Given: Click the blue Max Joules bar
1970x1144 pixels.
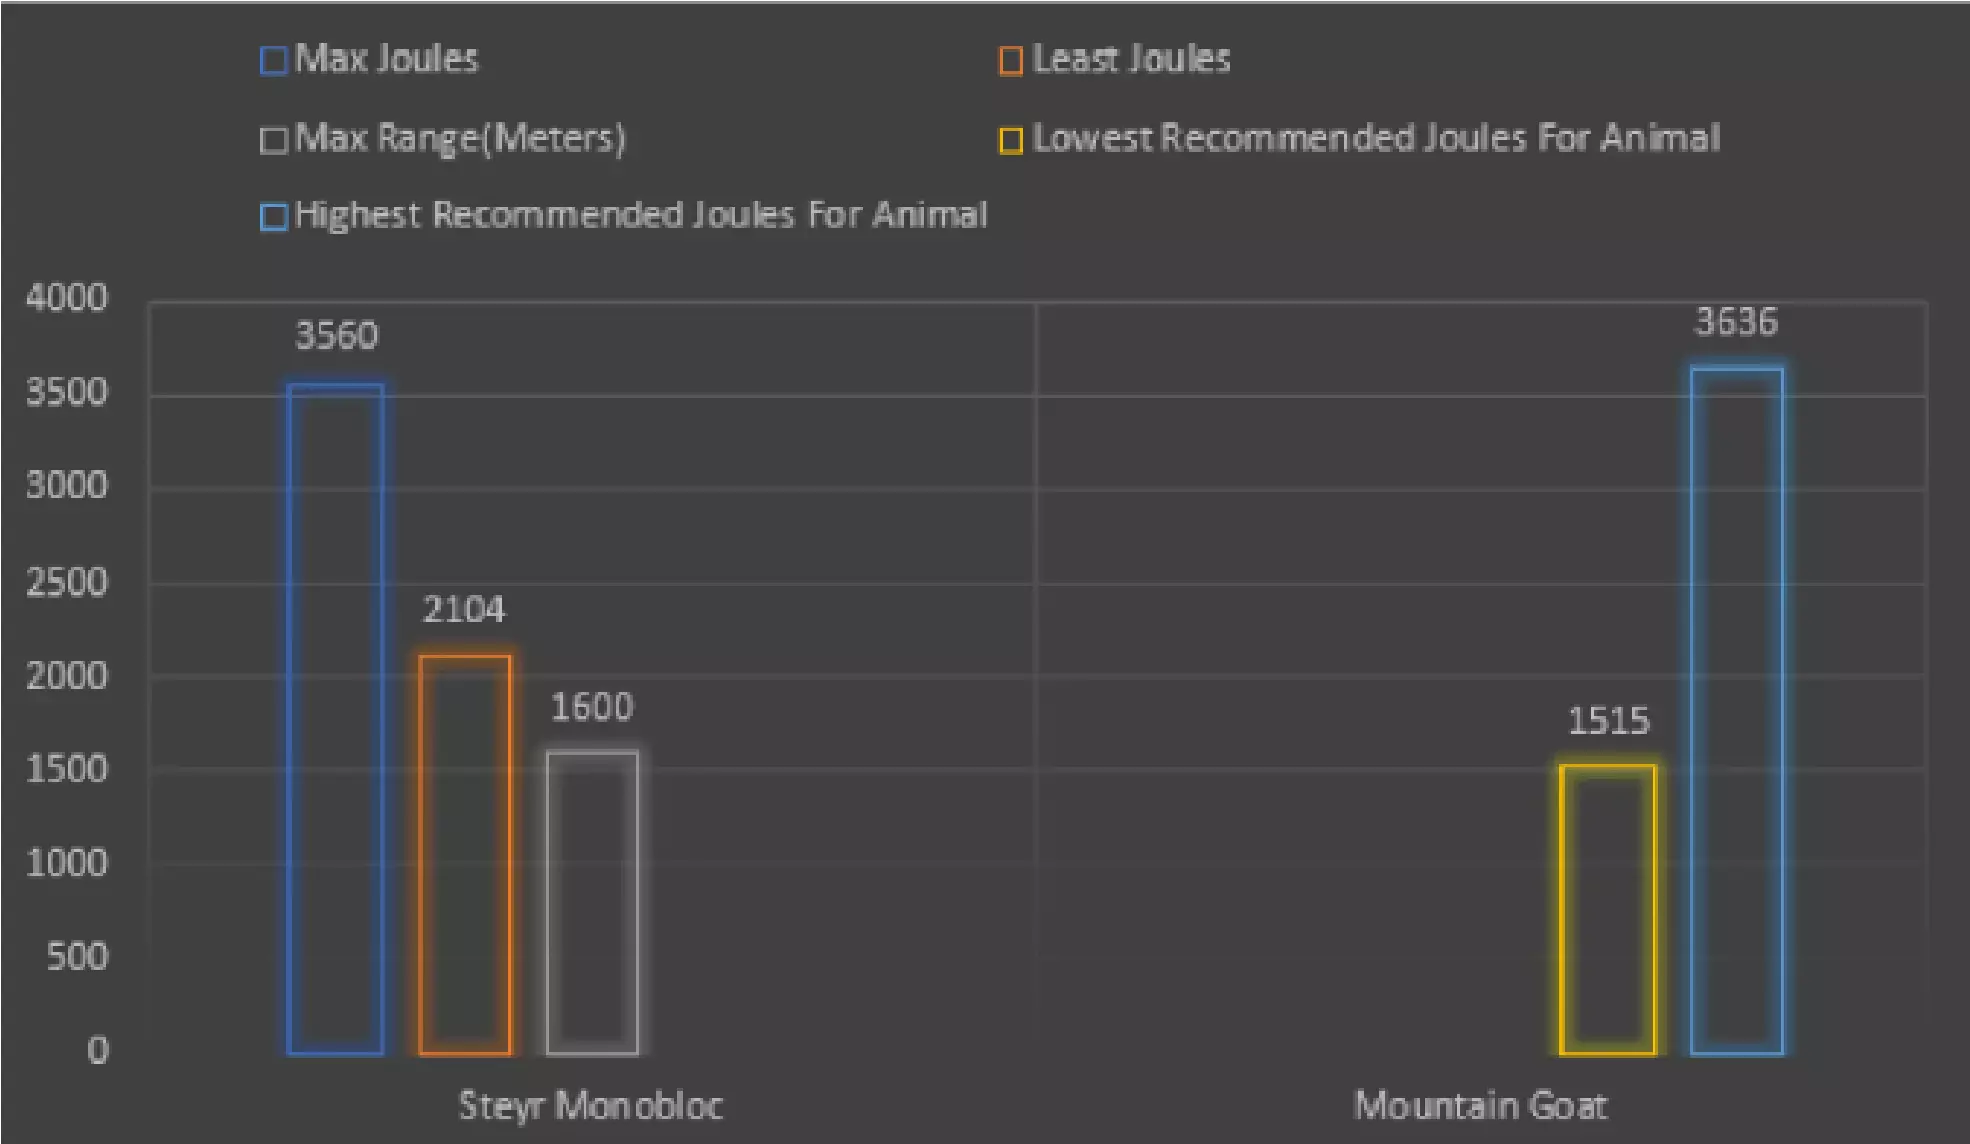Looking at the screenshot, I should click(x=336, y=719).
